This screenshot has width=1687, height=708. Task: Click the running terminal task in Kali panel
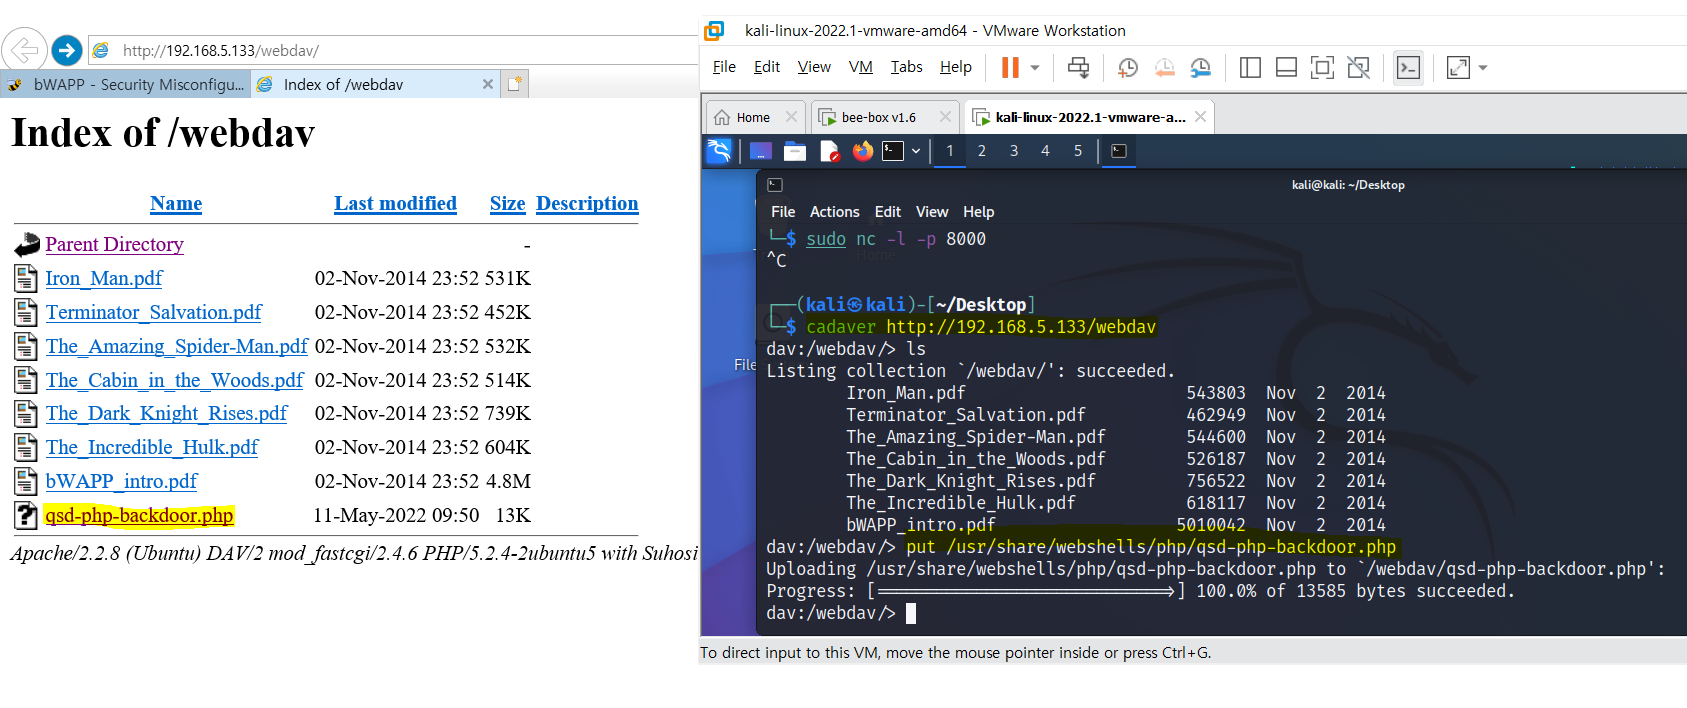[x=1119, y=151]
